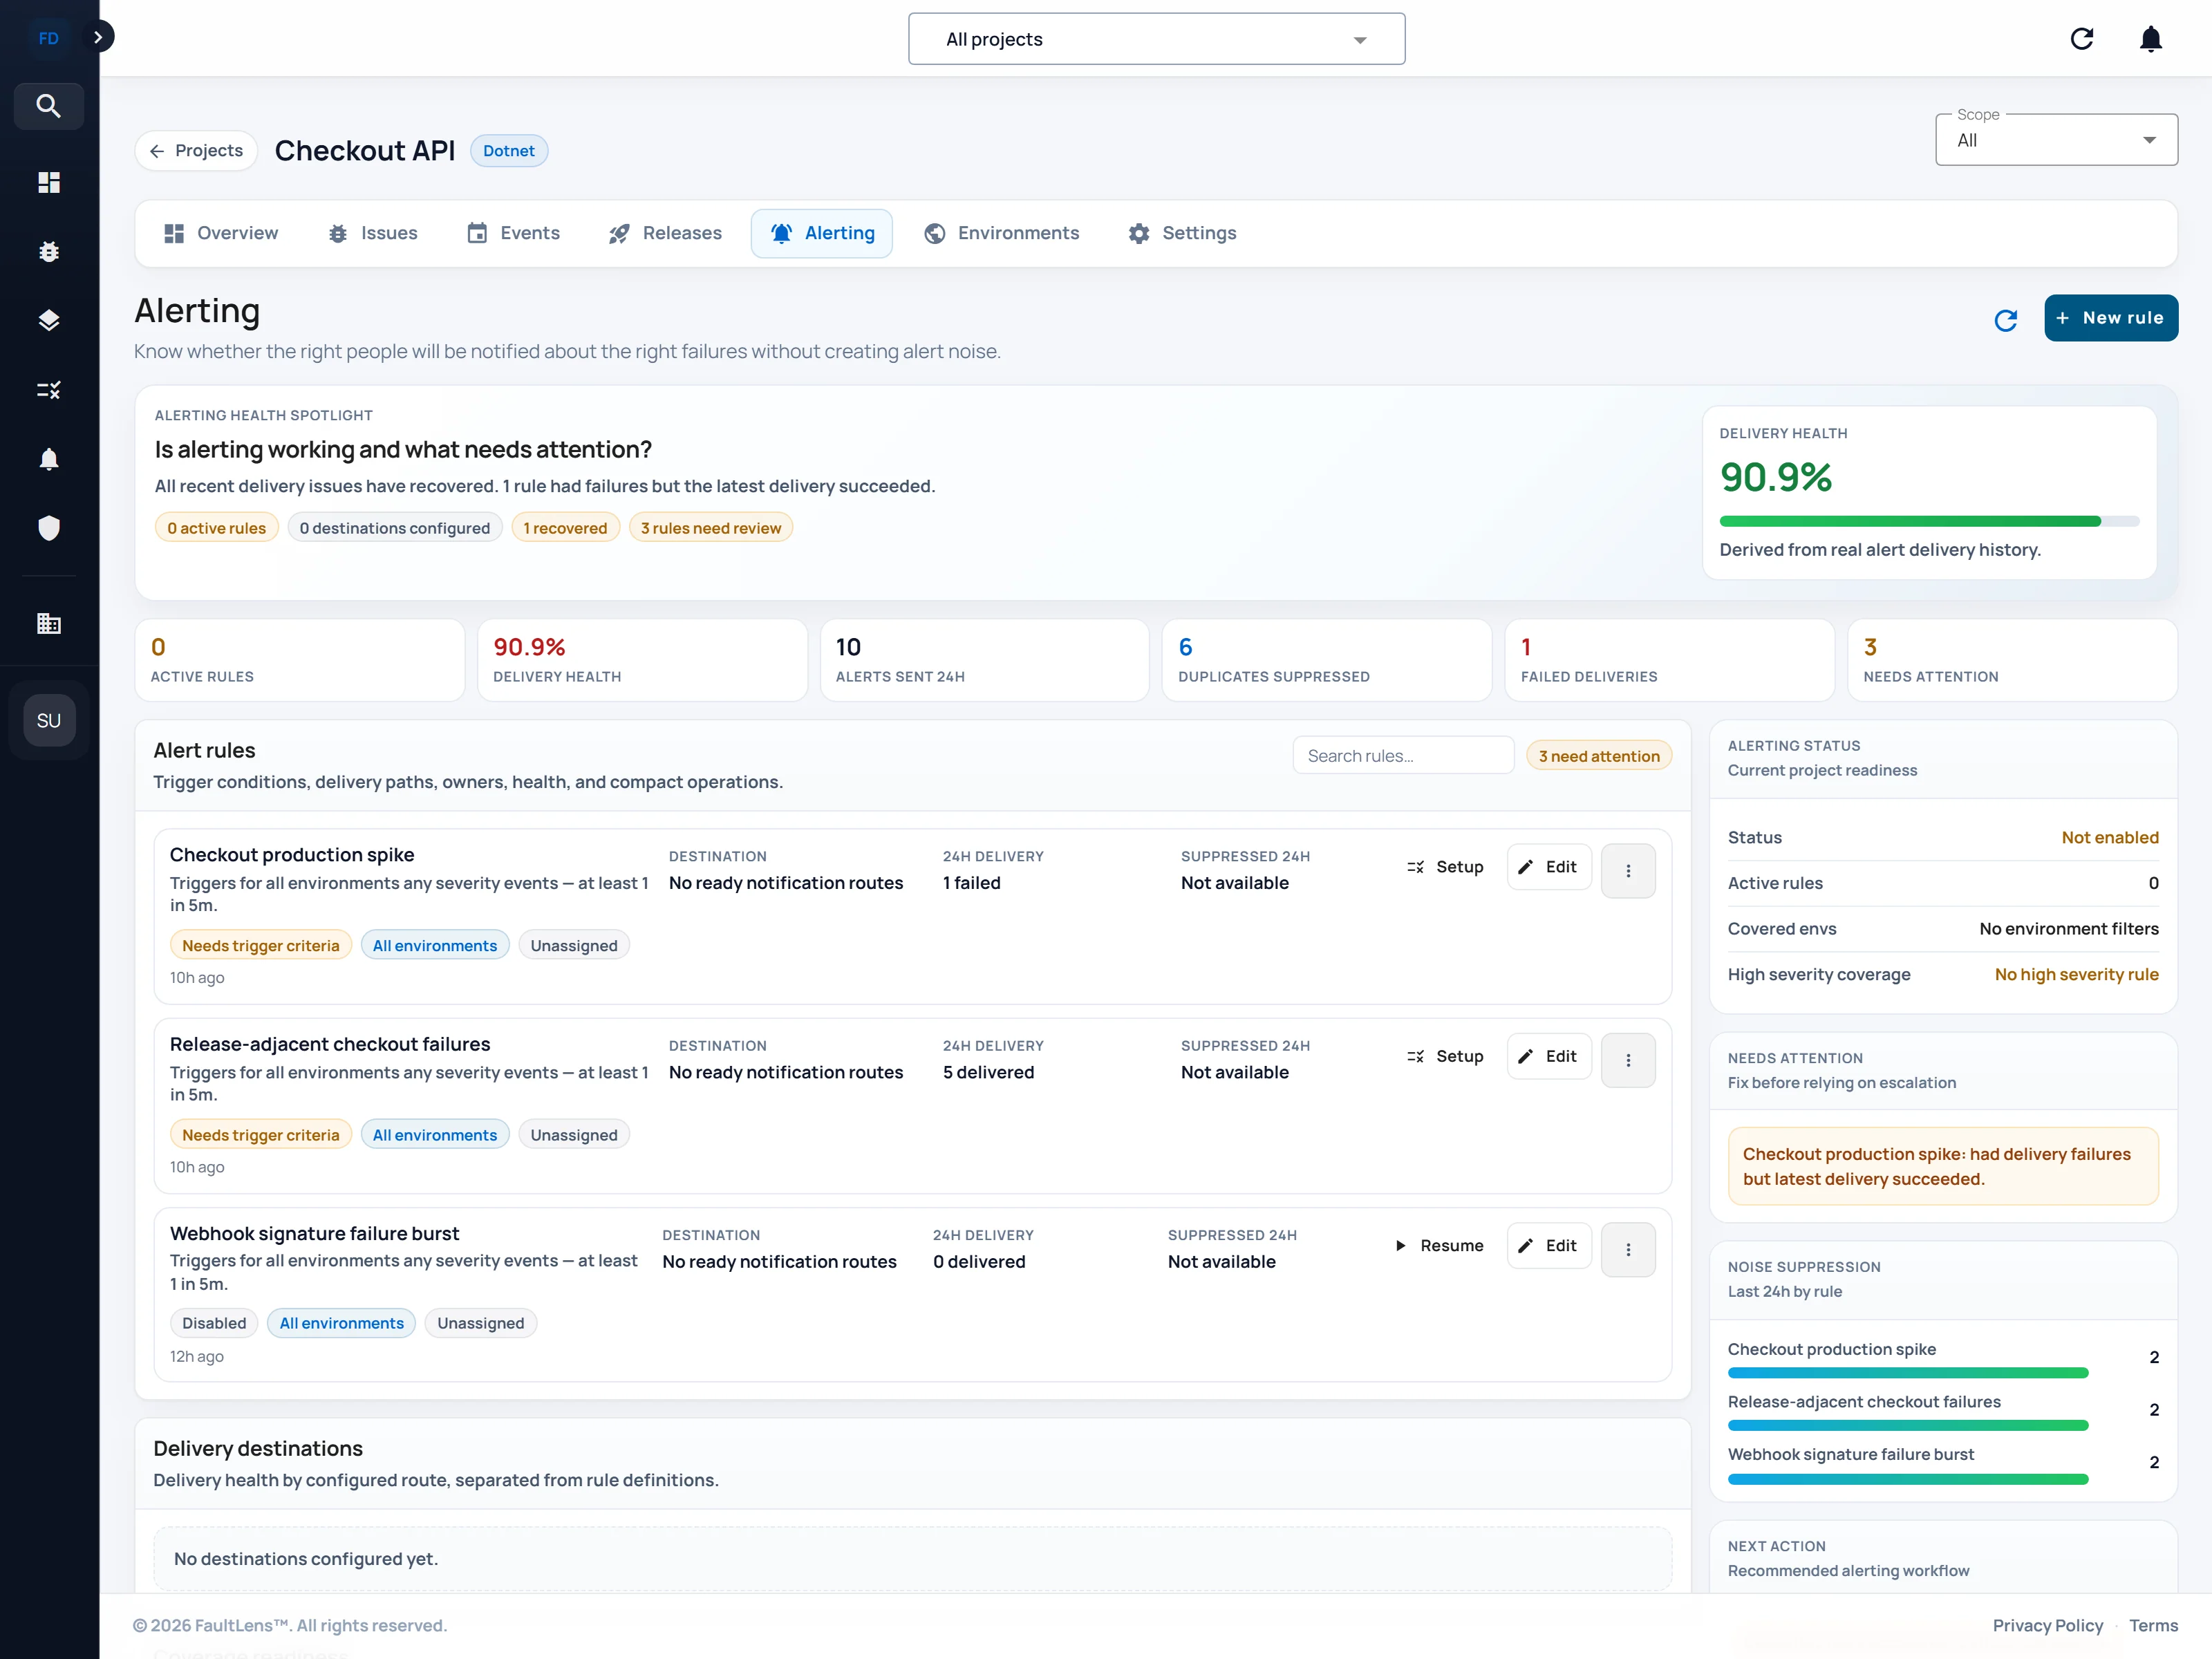Open the dashboard grid icon in sidebar

48,182
